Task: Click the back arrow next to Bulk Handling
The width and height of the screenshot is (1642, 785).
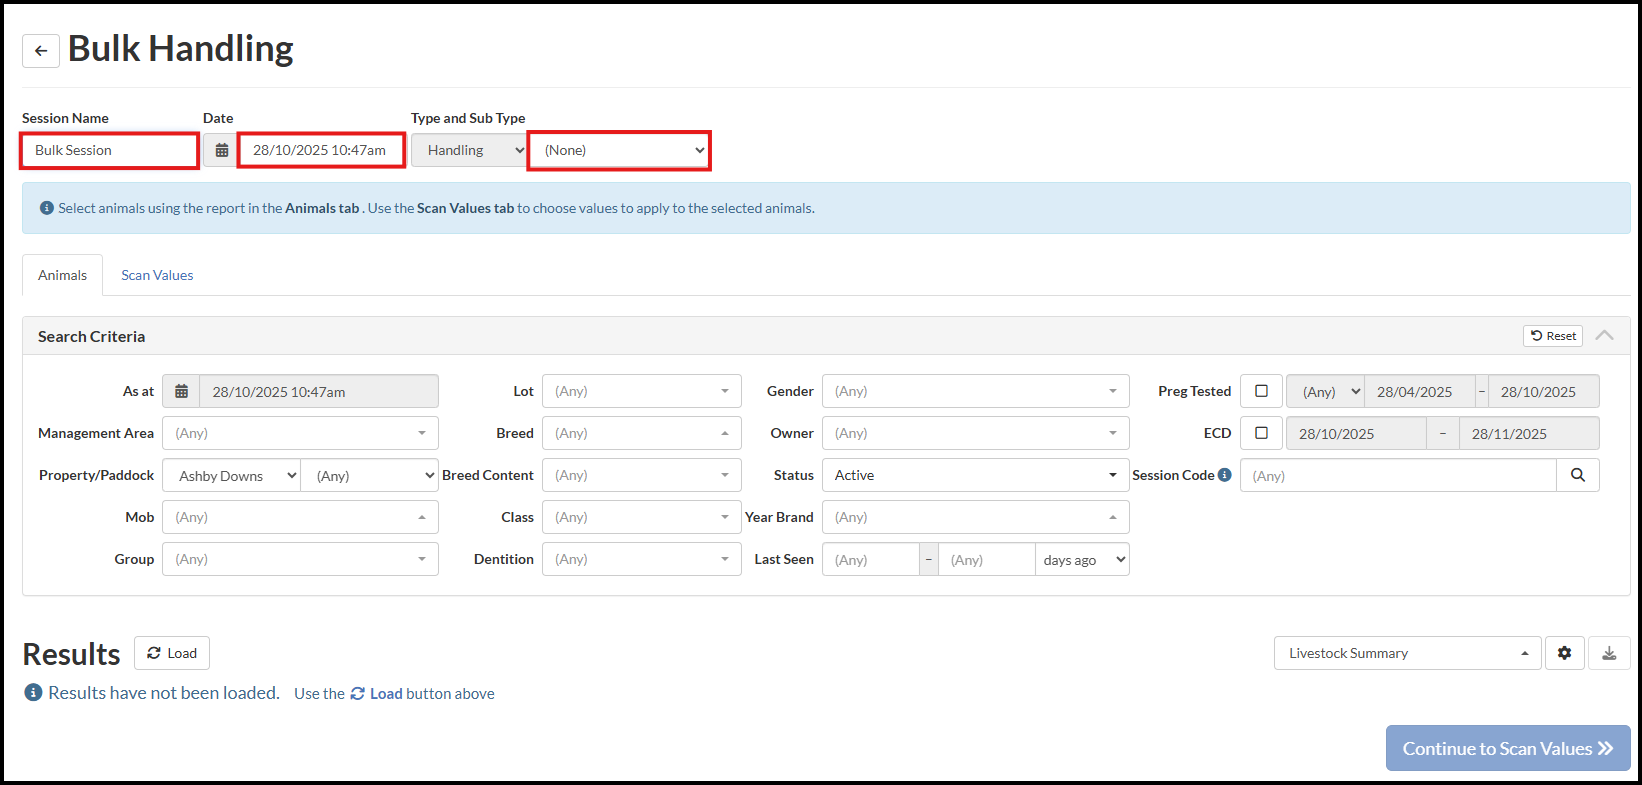Action: coord(41,50)
